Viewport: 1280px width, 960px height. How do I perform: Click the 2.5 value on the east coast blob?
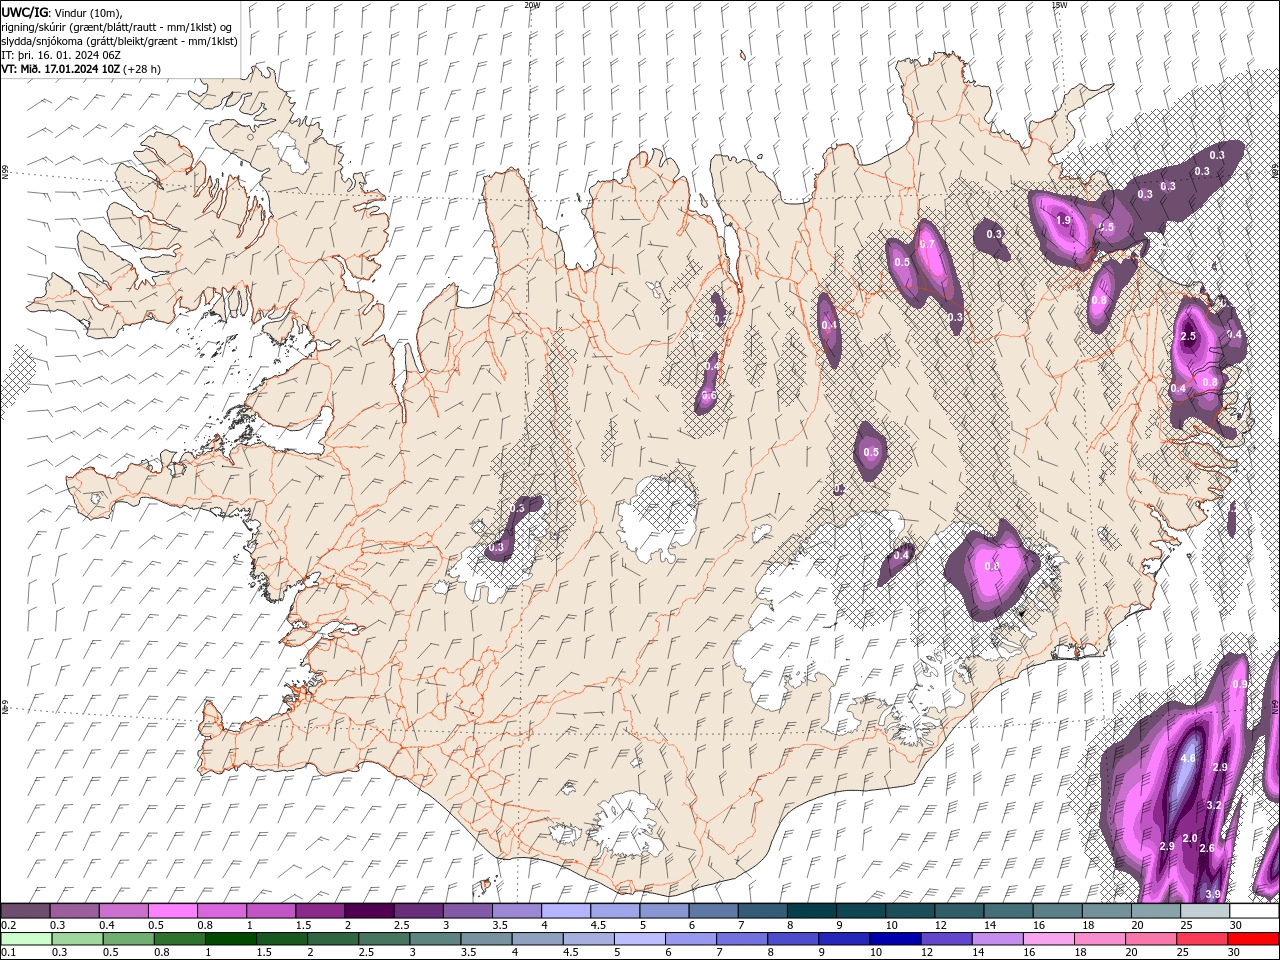[x=1188, y=337]
